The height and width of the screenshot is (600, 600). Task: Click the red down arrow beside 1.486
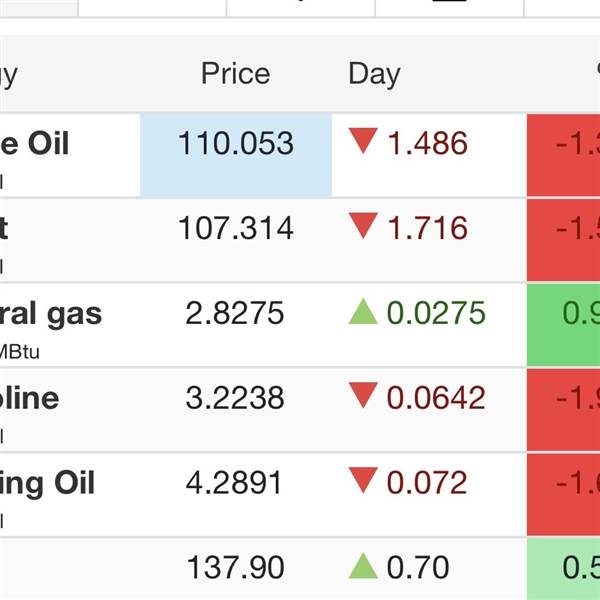363,143
